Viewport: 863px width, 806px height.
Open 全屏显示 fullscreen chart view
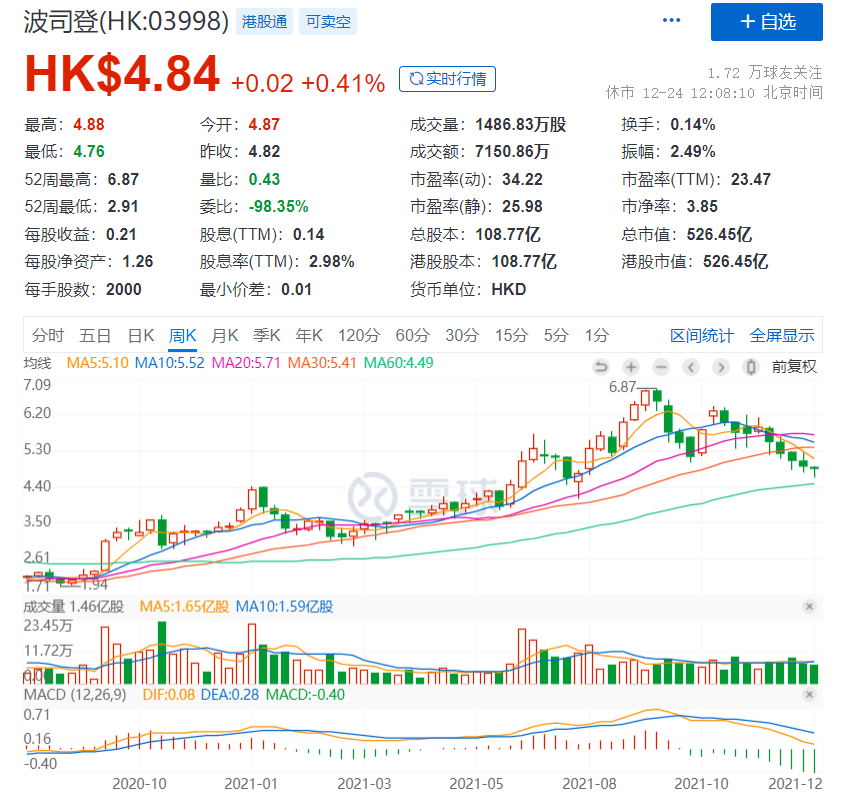click(x=782, y=336)
